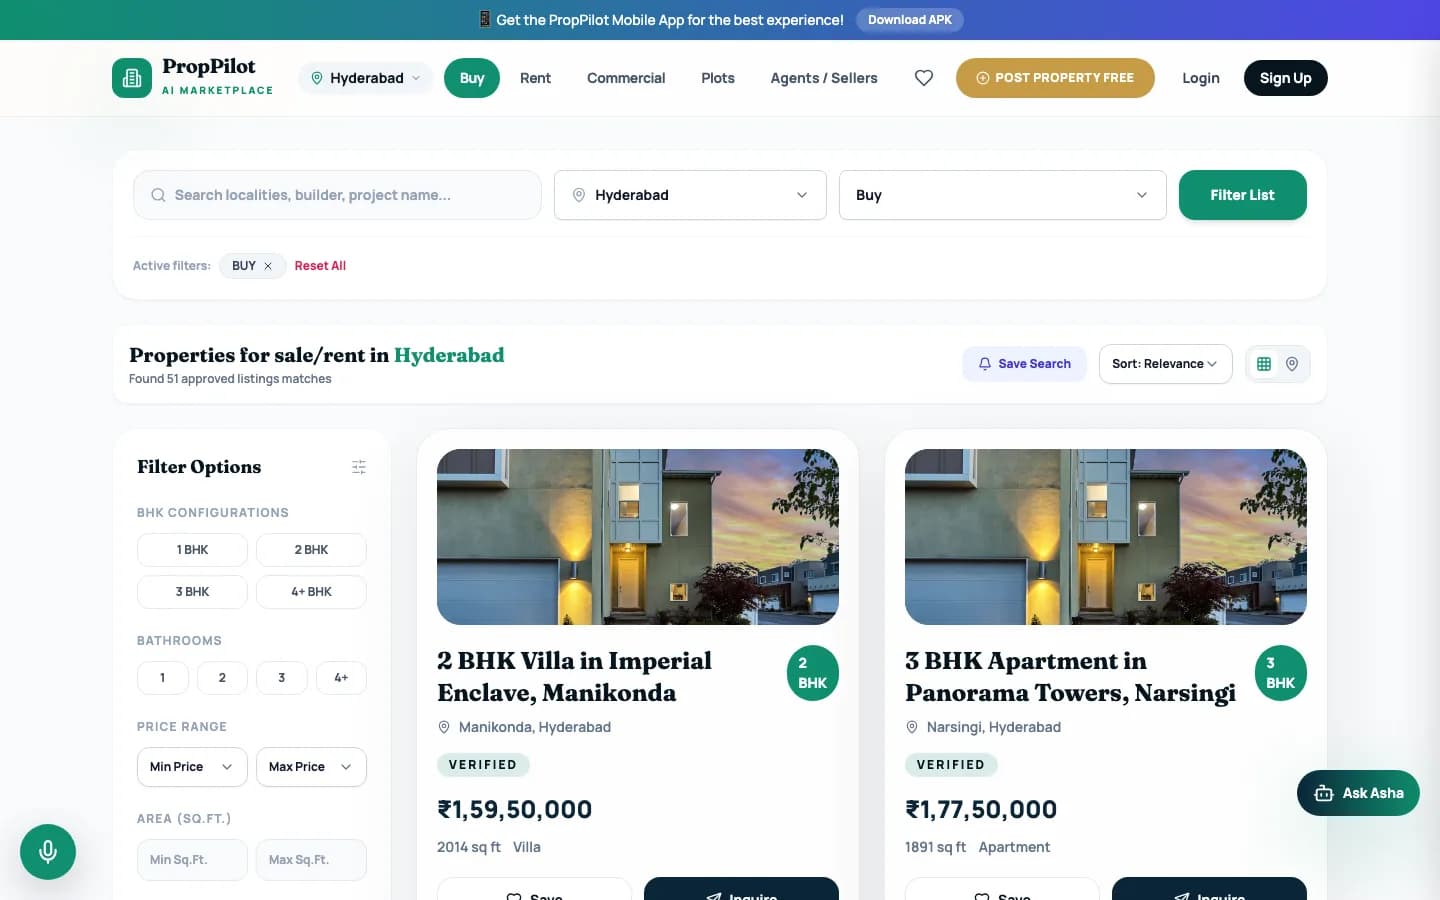
Task: Click the Filter List button
Action: click(1243, 195)
